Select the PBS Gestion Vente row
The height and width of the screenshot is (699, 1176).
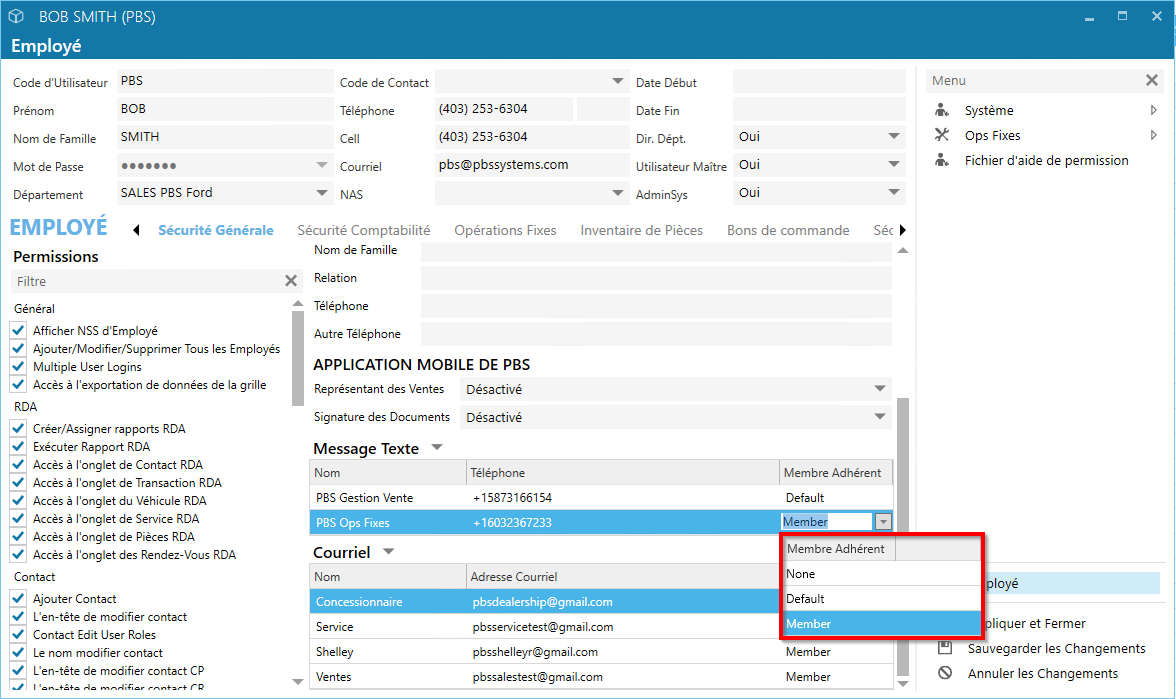coord(601,497)
